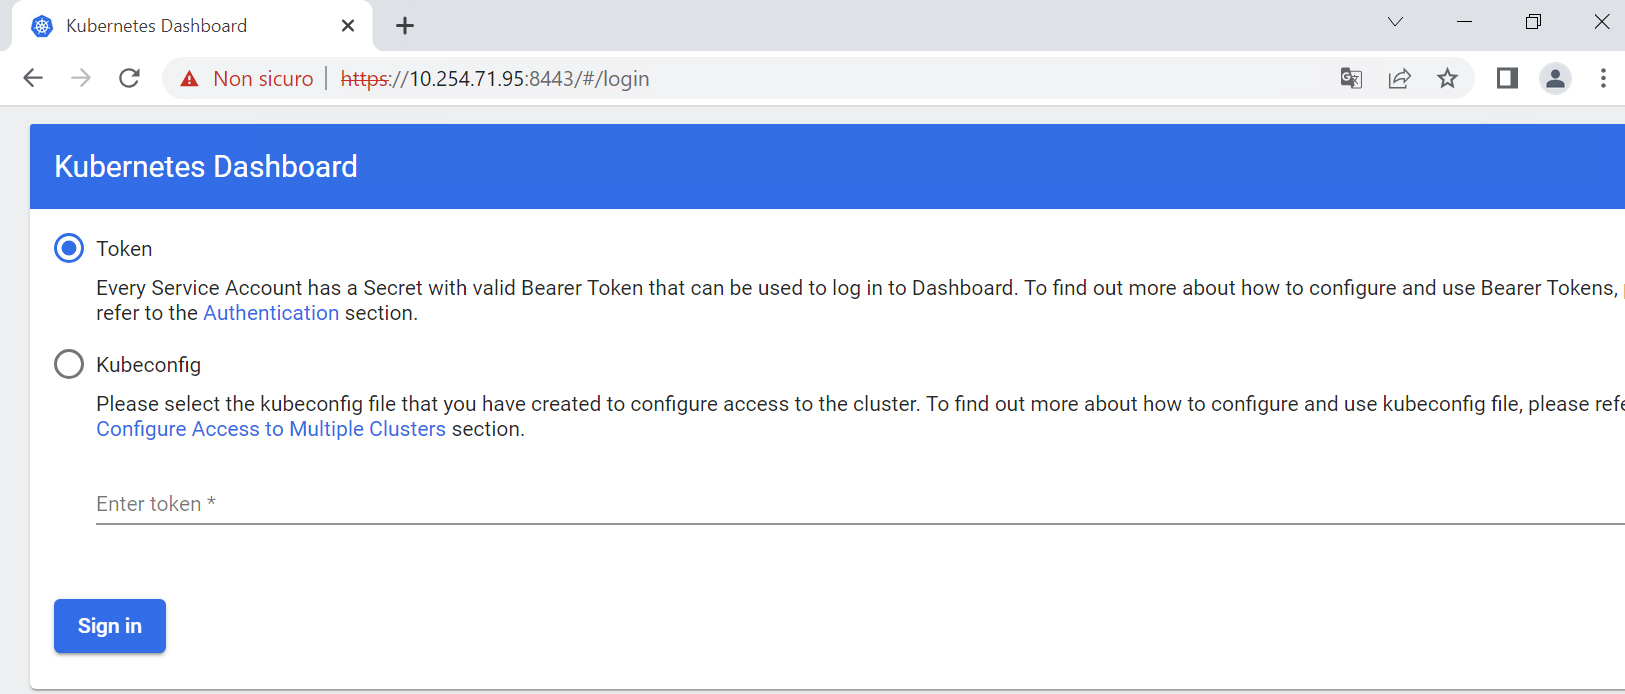Click the Kubernetes favicon on the tab
1625x694 pixels.
(x=42, y=26)
